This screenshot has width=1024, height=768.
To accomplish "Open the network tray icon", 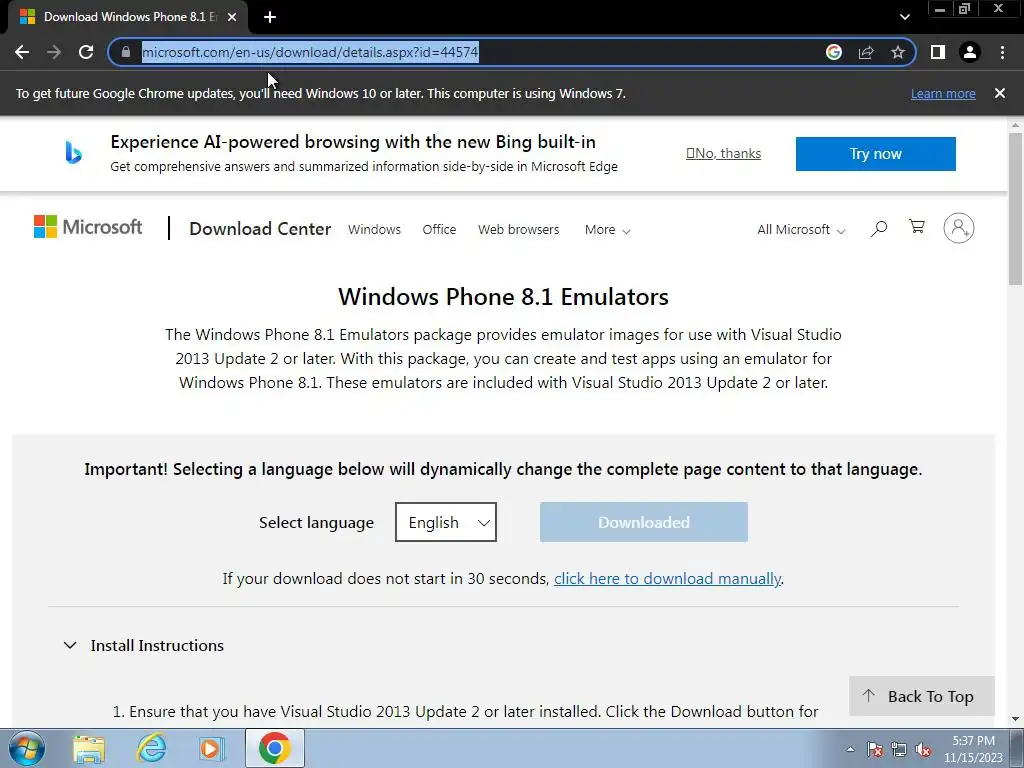I will click(x=899, y=750).
